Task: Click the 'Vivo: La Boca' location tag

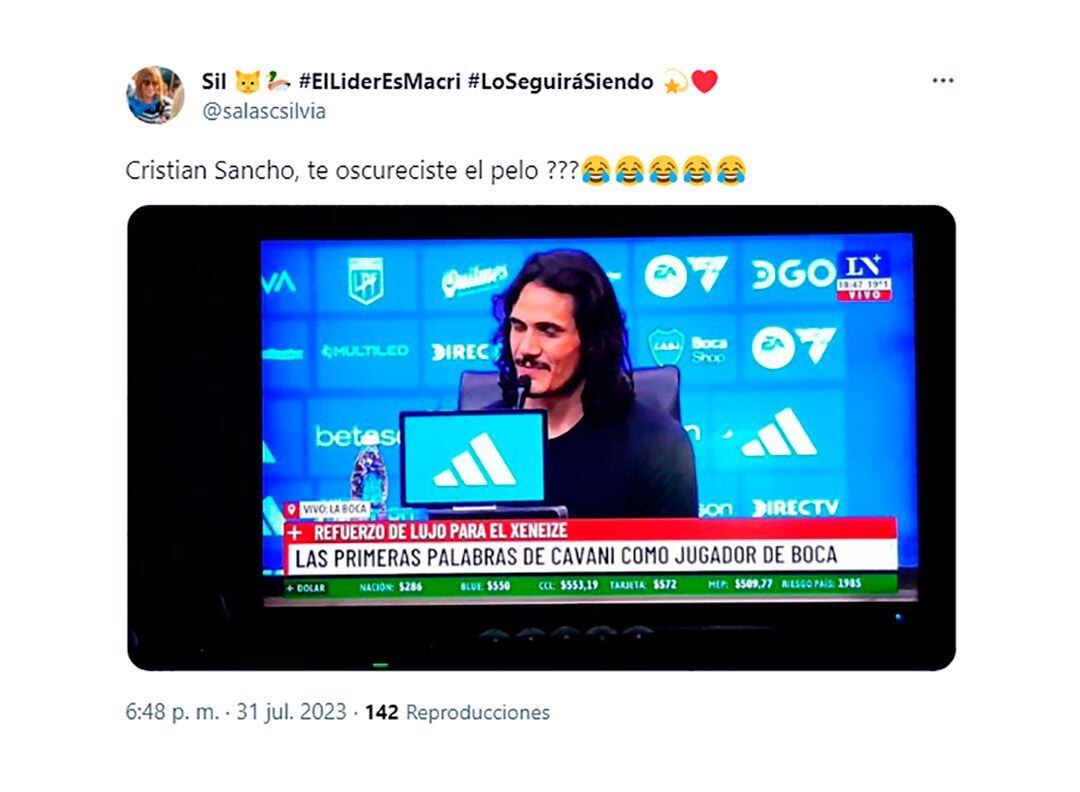Action: coord(328,509)
